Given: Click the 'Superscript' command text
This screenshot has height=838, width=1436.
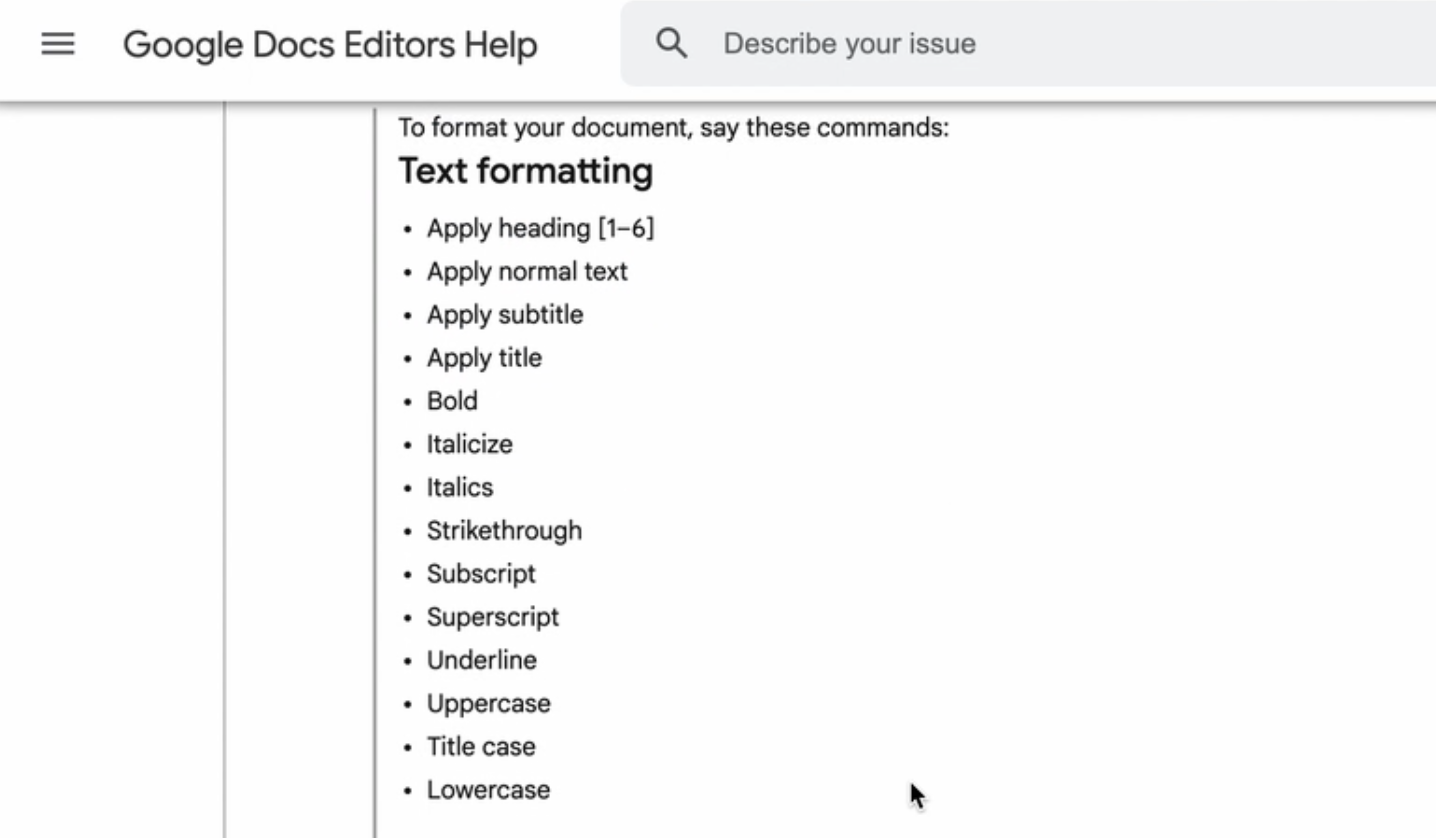Looking at the screenshot, I should coord(493,616).
